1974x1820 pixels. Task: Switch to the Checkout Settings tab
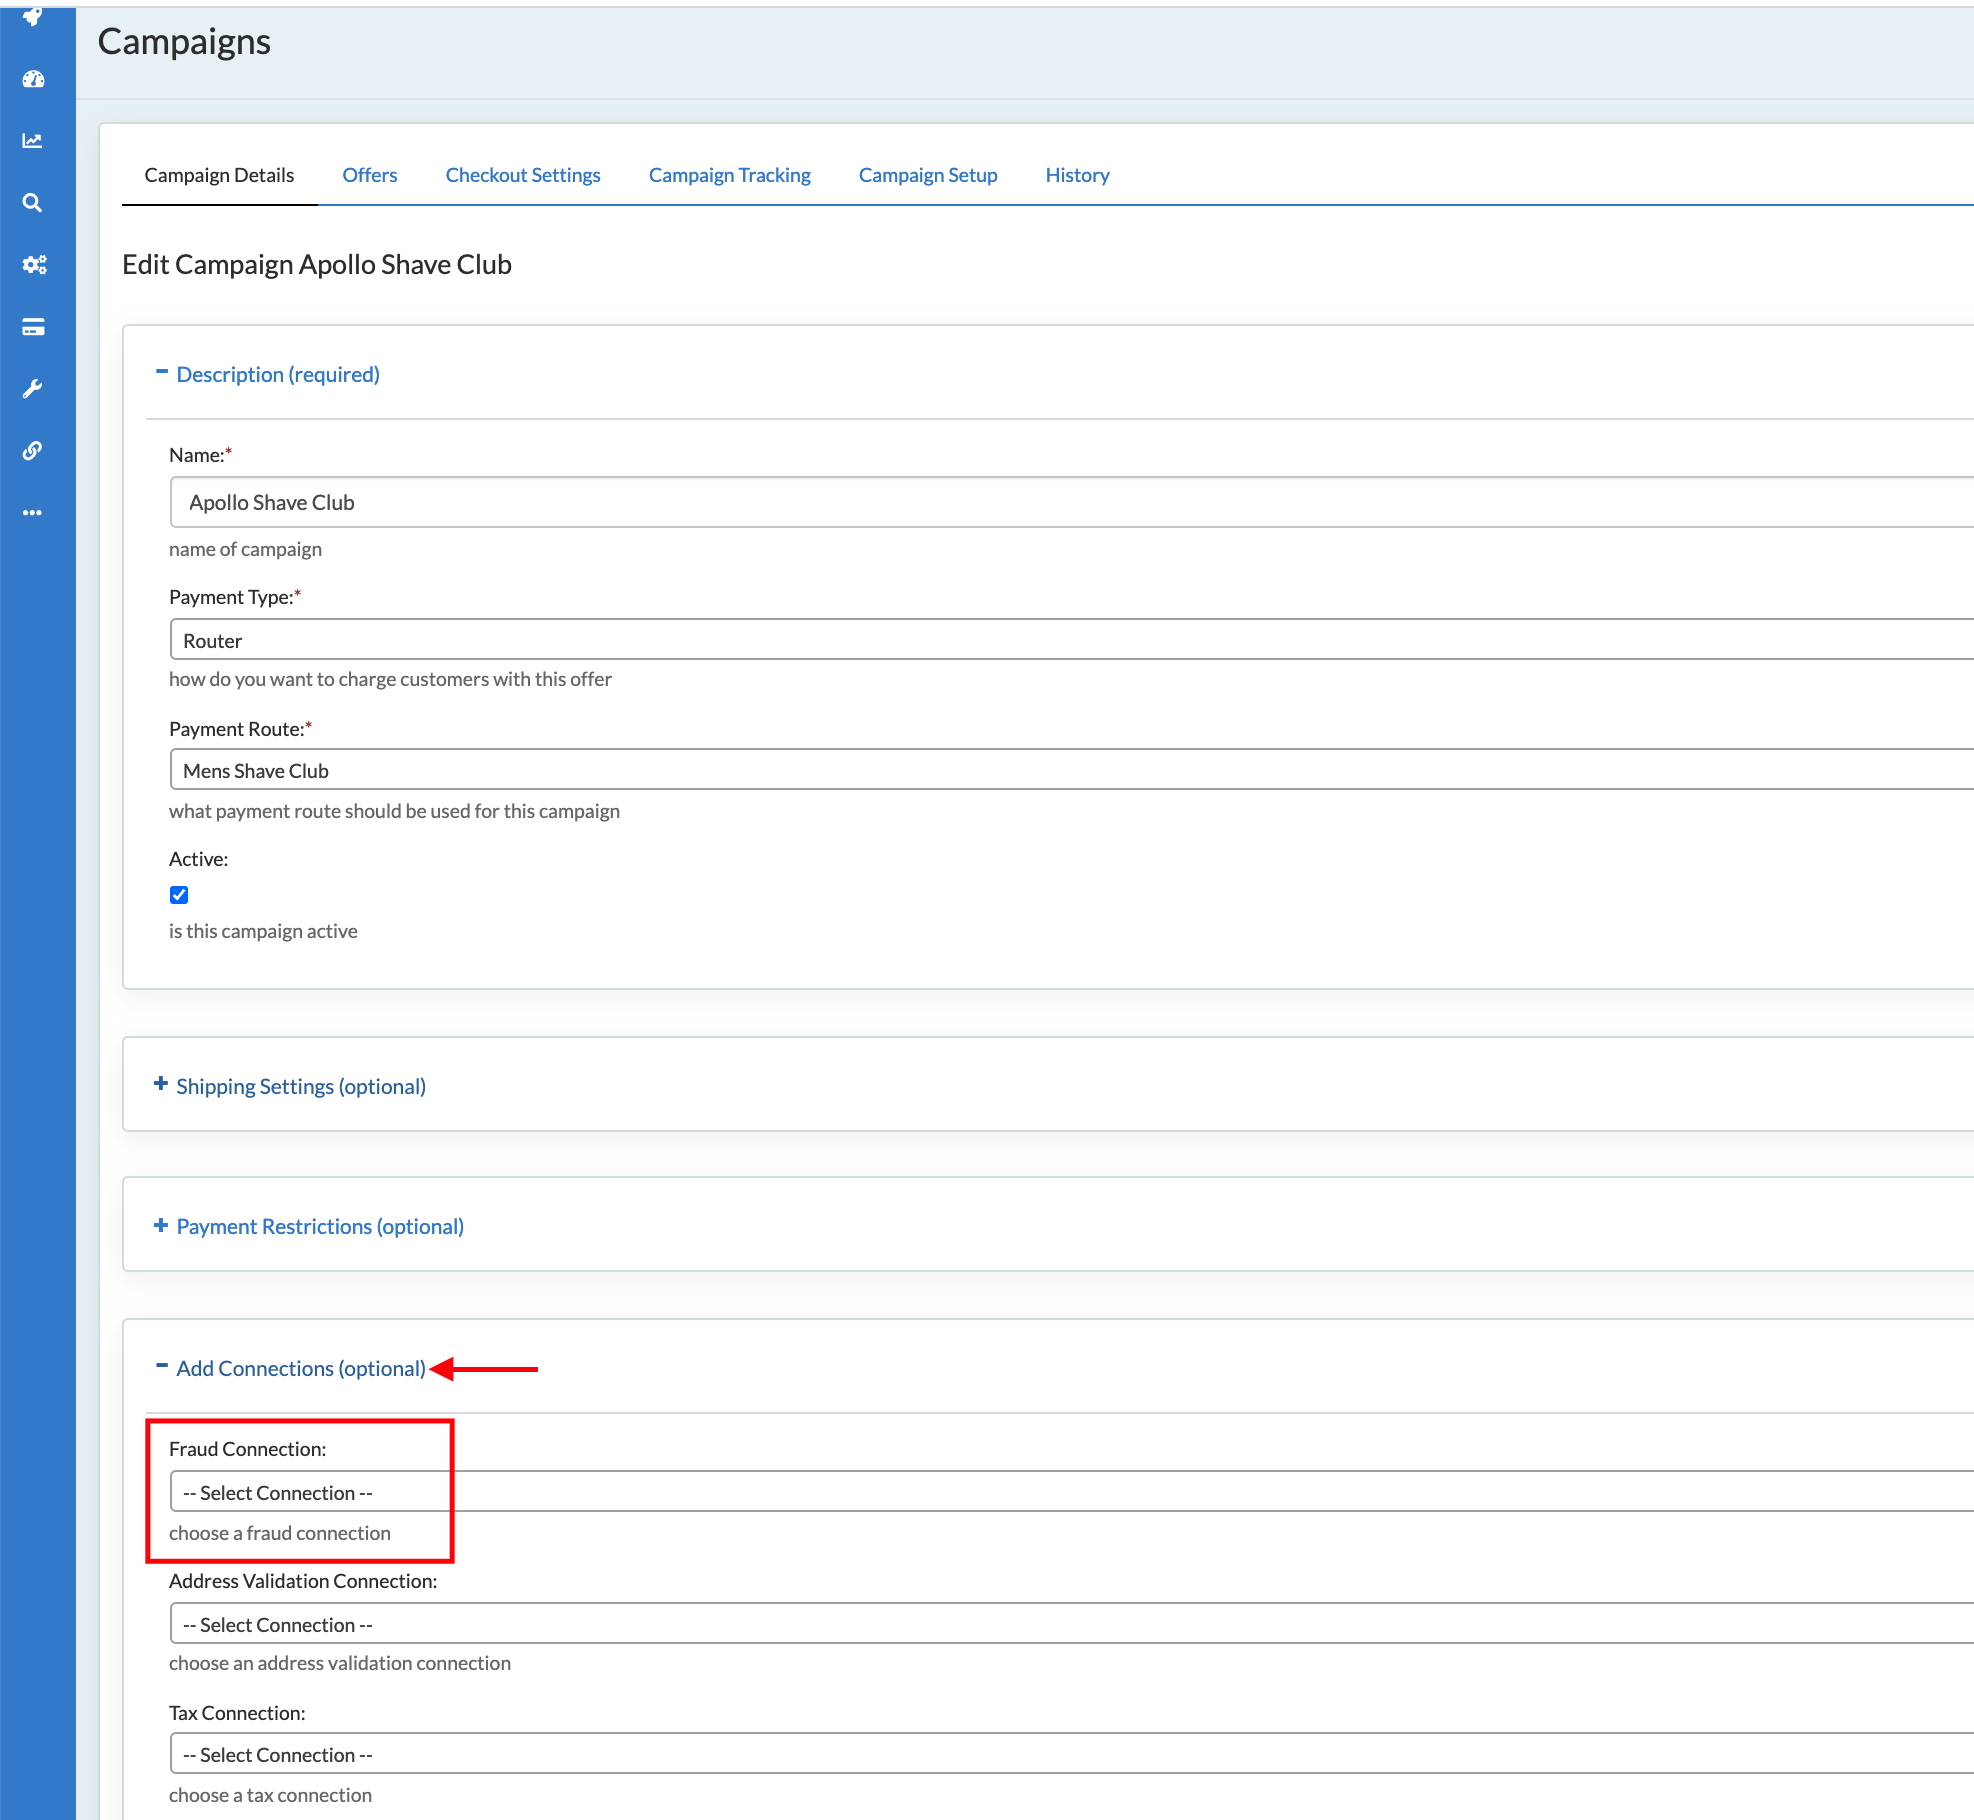click(523, 175)
